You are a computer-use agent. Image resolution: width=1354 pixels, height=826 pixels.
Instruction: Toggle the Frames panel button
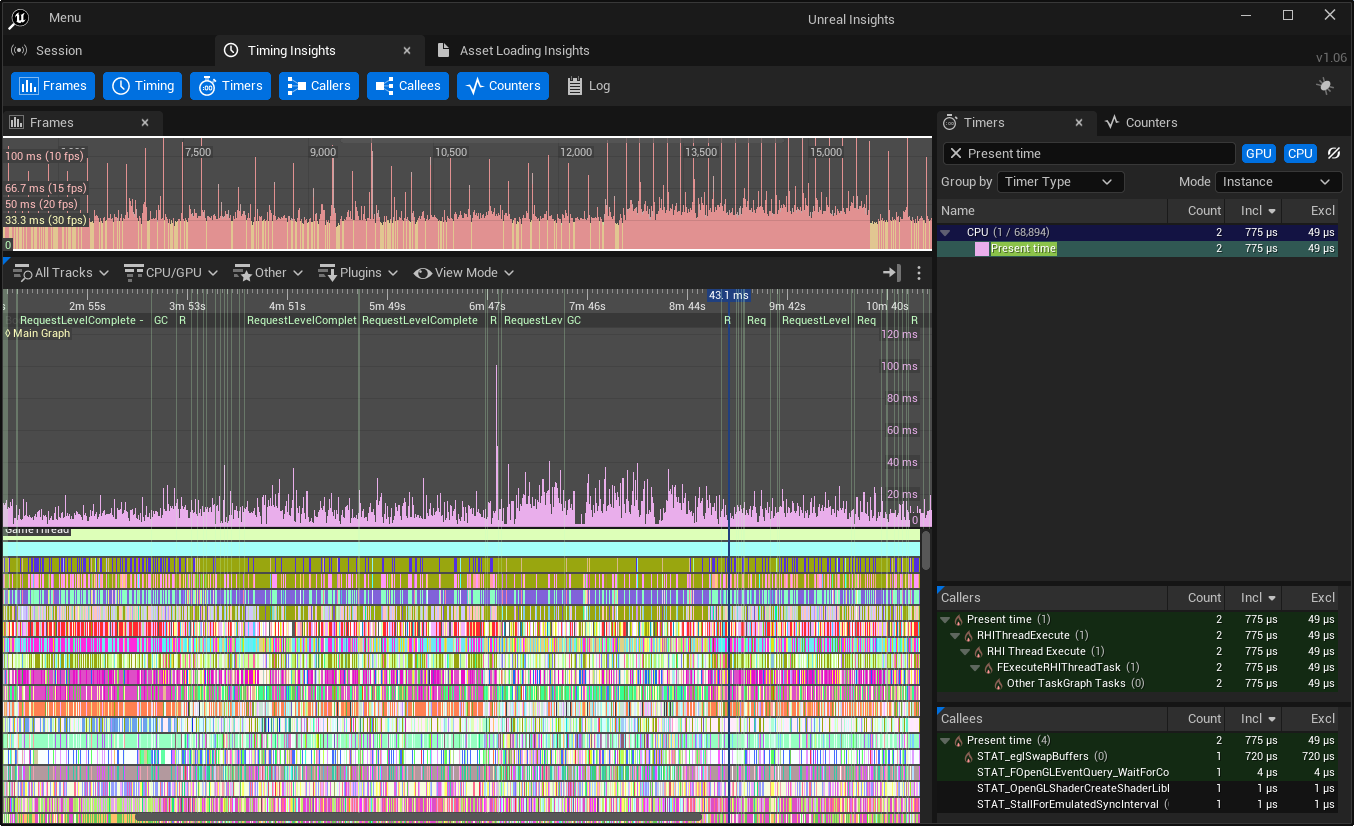click(x=53, y=86)
